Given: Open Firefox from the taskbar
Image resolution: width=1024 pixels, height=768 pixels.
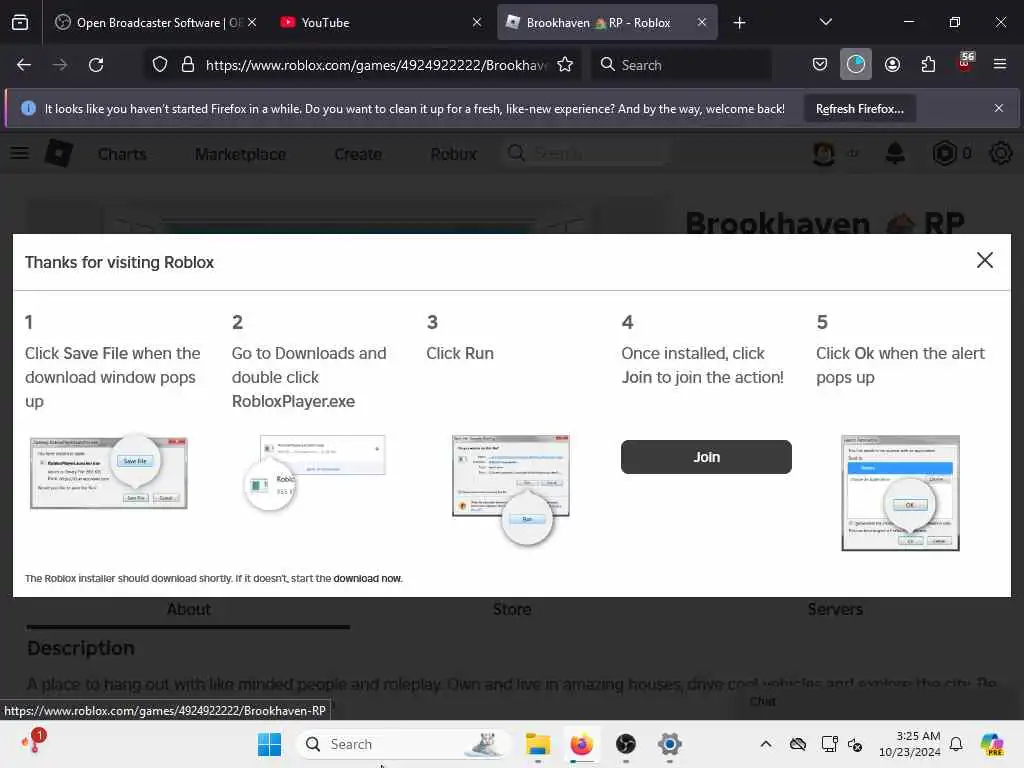Looking at the screenshot, I should (581, 744).
